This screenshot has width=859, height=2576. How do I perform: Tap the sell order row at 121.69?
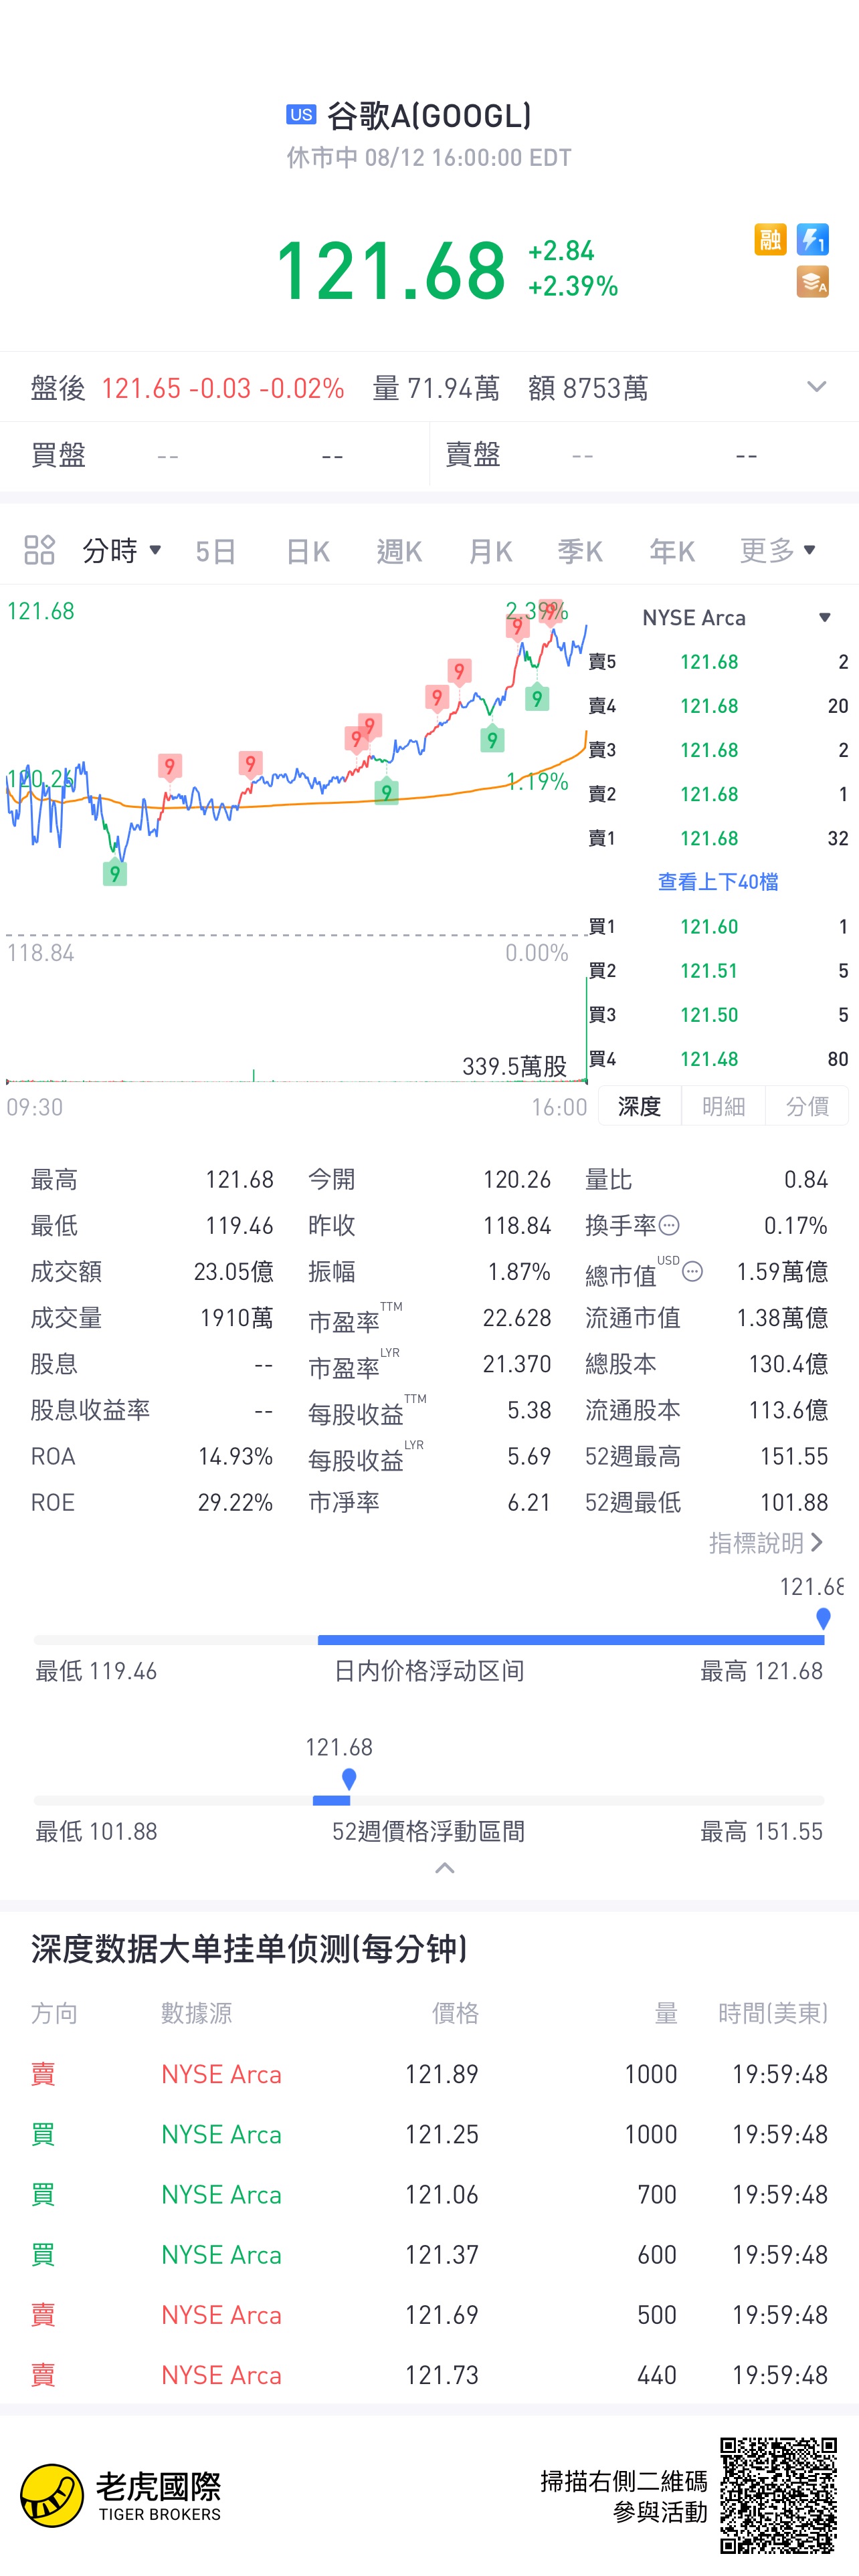tap(430, 2315)
